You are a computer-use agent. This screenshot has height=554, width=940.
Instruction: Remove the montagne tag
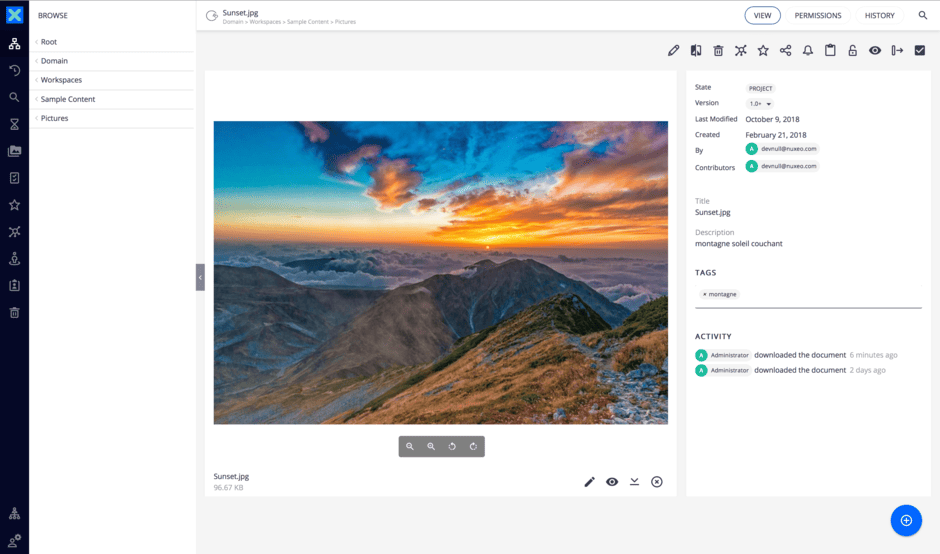point(704,294)
